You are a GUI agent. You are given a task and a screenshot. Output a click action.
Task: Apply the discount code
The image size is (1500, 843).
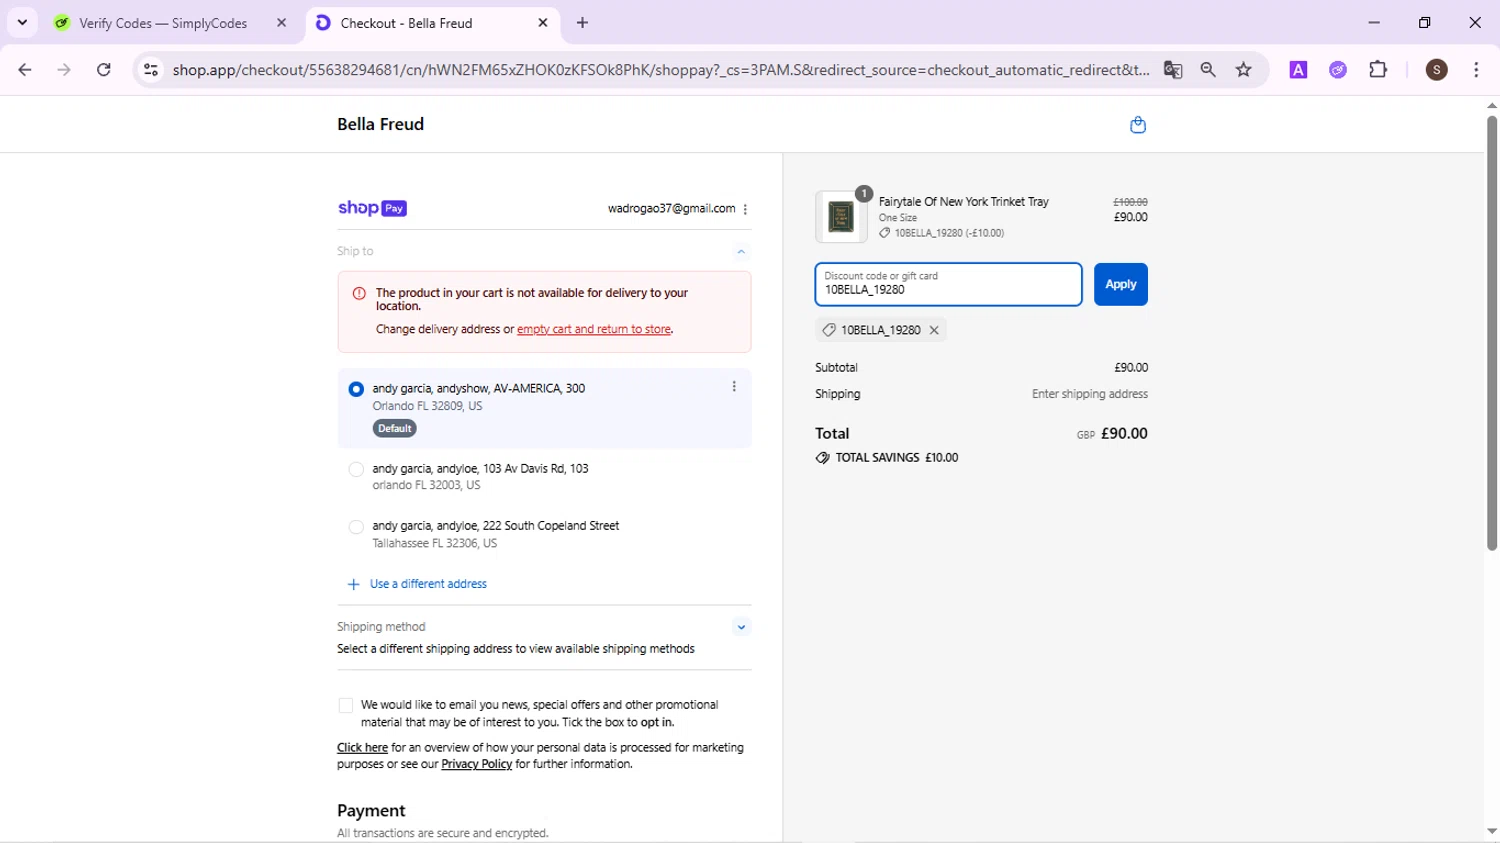(x=1121, y=285)
